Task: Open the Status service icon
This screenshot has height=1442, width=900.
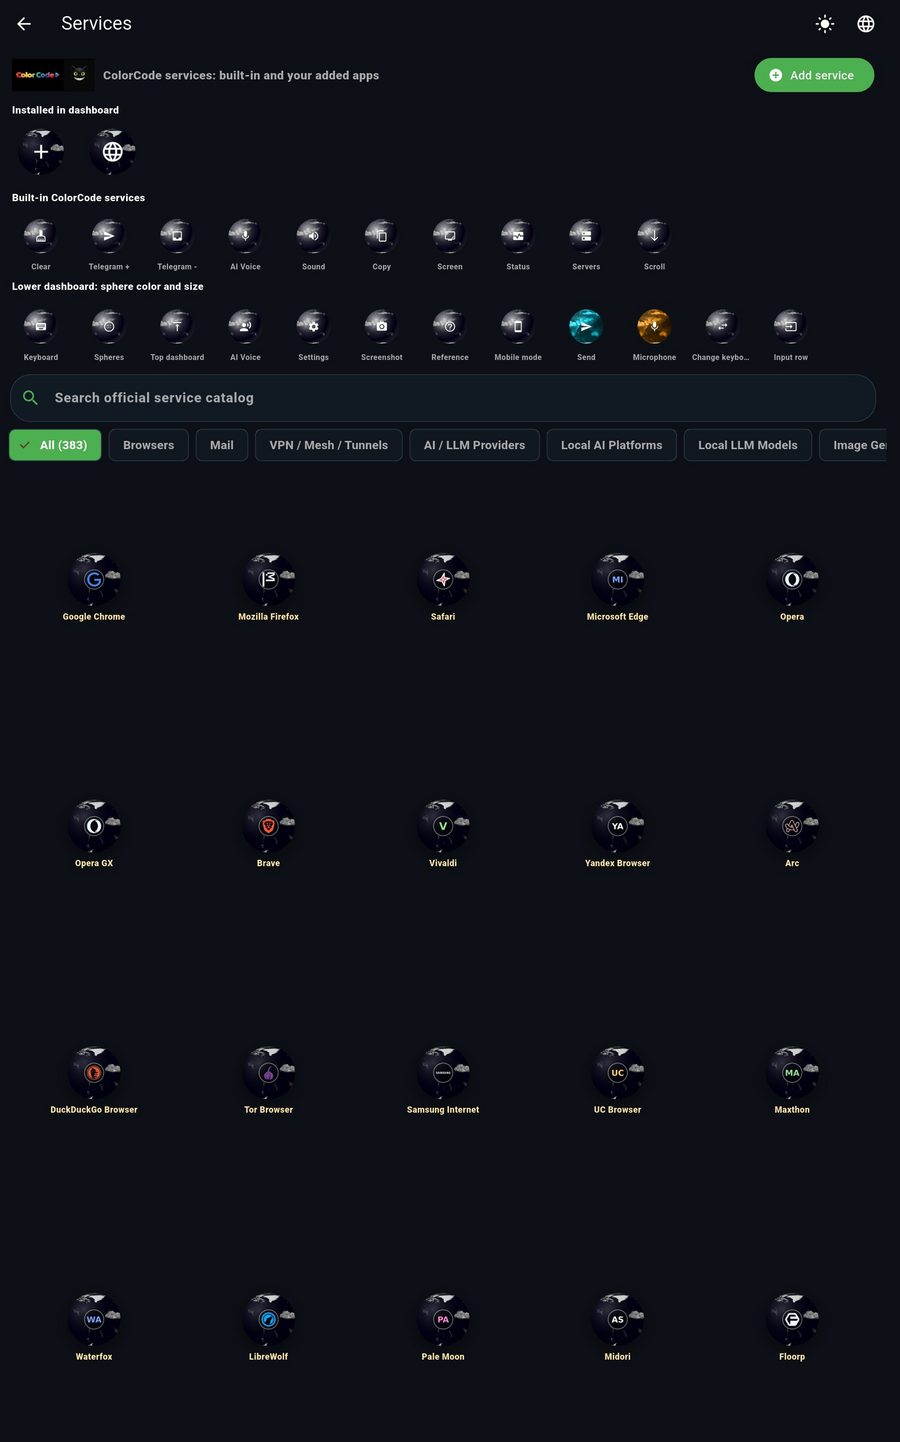Action: coord(518,236)
